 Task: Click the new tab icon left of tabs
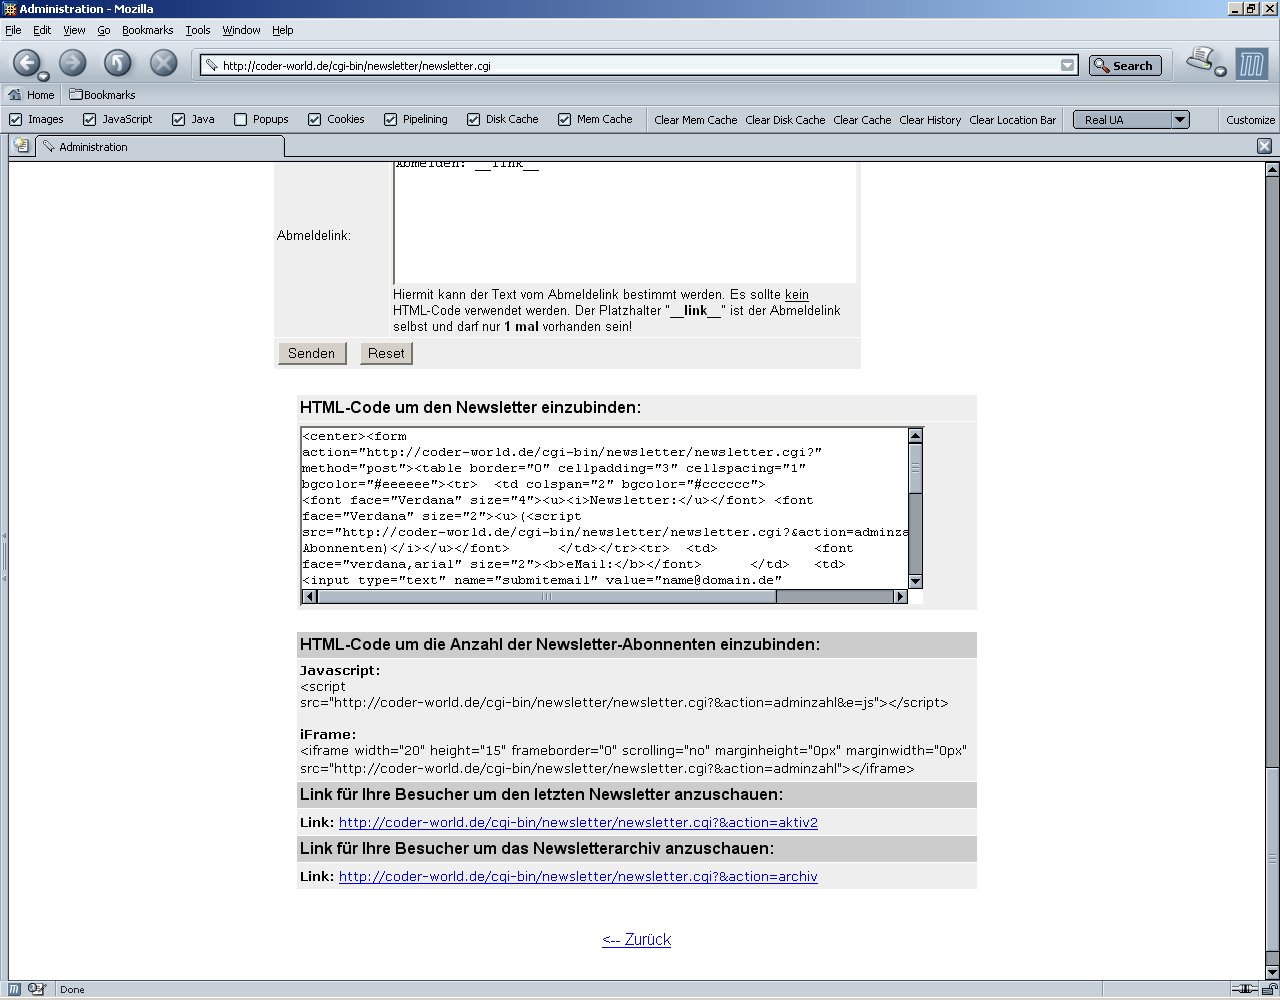coord(20,145)
